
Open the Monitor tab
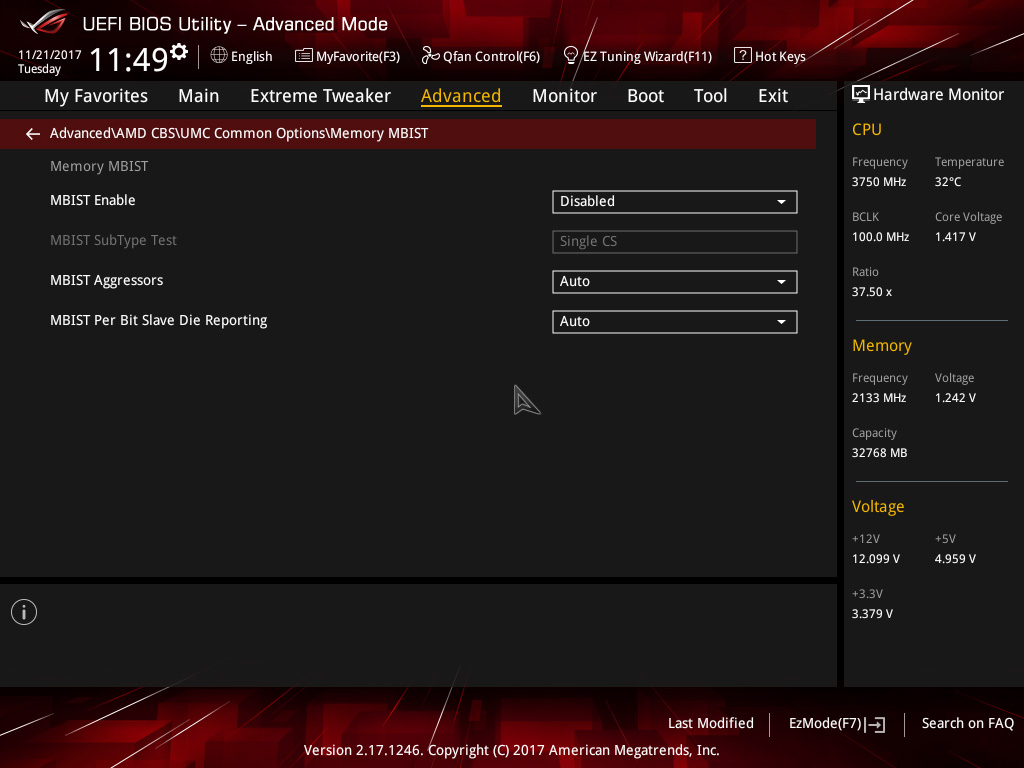pyautogui.click(x=564, y=96)
